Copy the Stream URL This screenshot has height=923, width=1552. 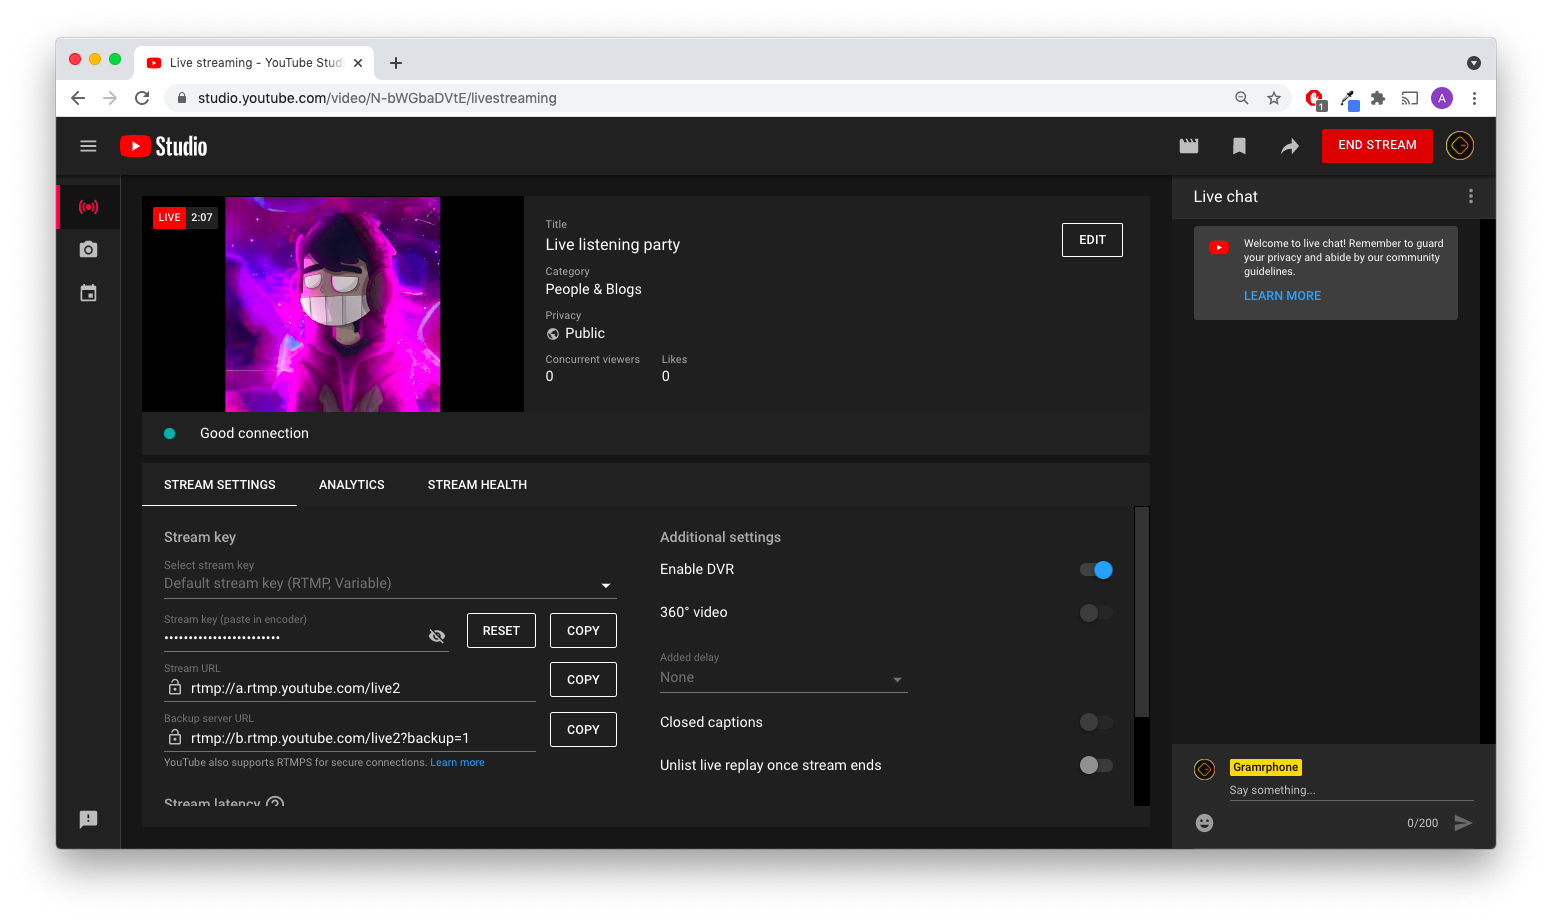coord(583,680)
